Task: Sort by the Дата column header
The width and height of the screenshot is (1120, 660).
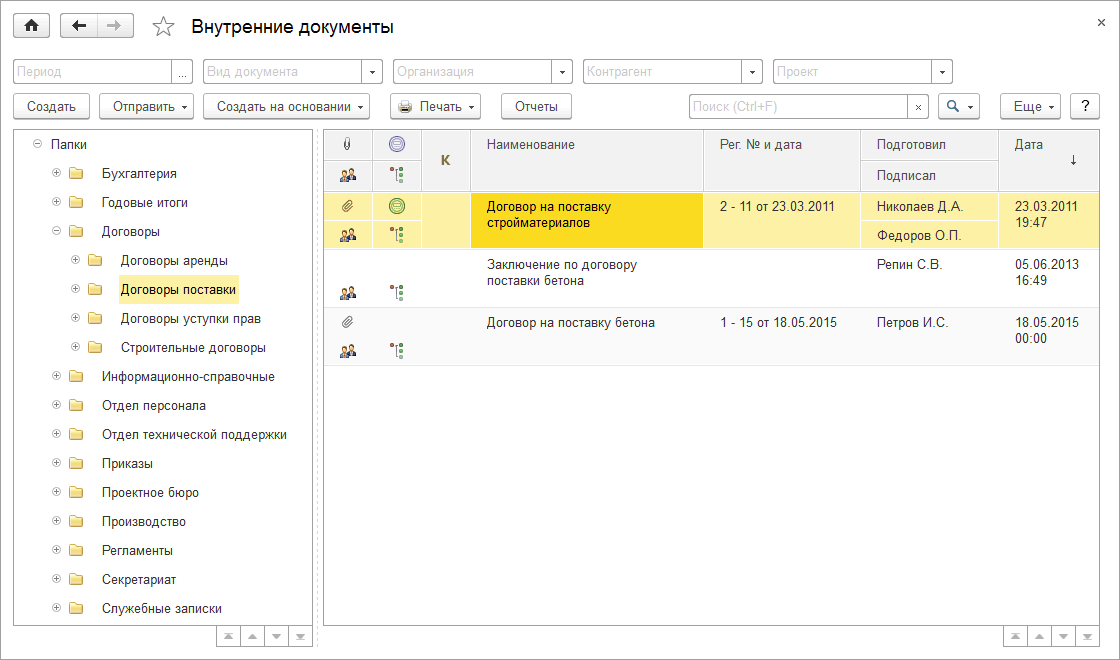Action: coord(1046,159)
